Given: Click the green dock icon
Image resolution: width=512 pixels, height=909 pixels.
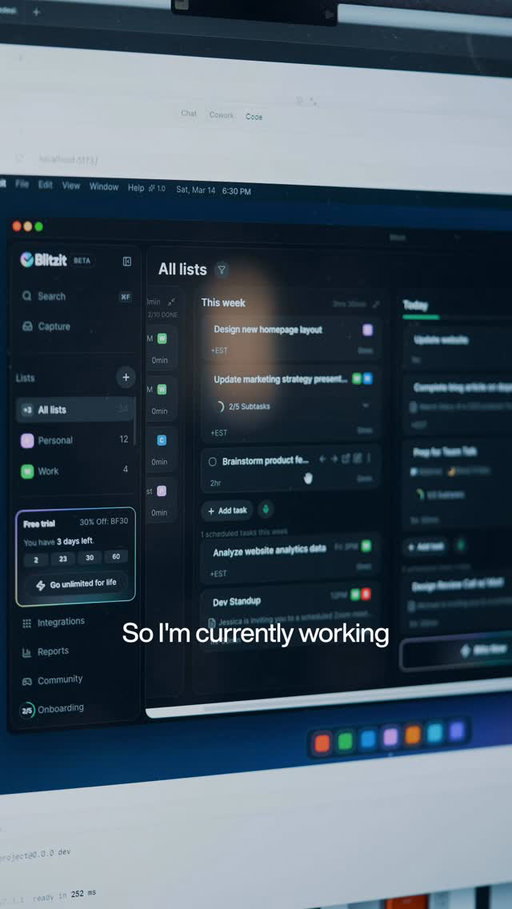Looking at the screenshot, I should coord(345,741).
